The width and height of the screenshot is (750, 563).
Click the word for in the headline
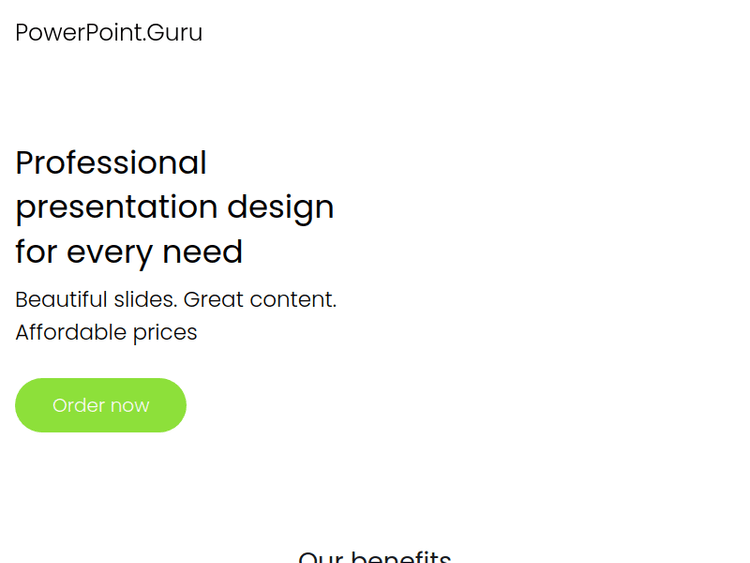pyautogui.click(x=36, y=252)
